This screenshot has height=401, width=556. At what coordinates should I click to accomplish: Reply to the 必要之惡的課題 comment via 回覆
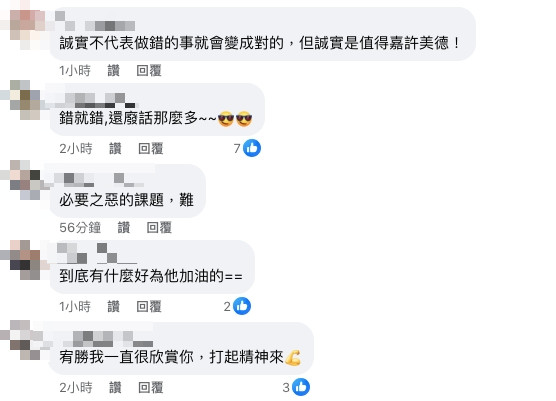[x=159, y=227]
